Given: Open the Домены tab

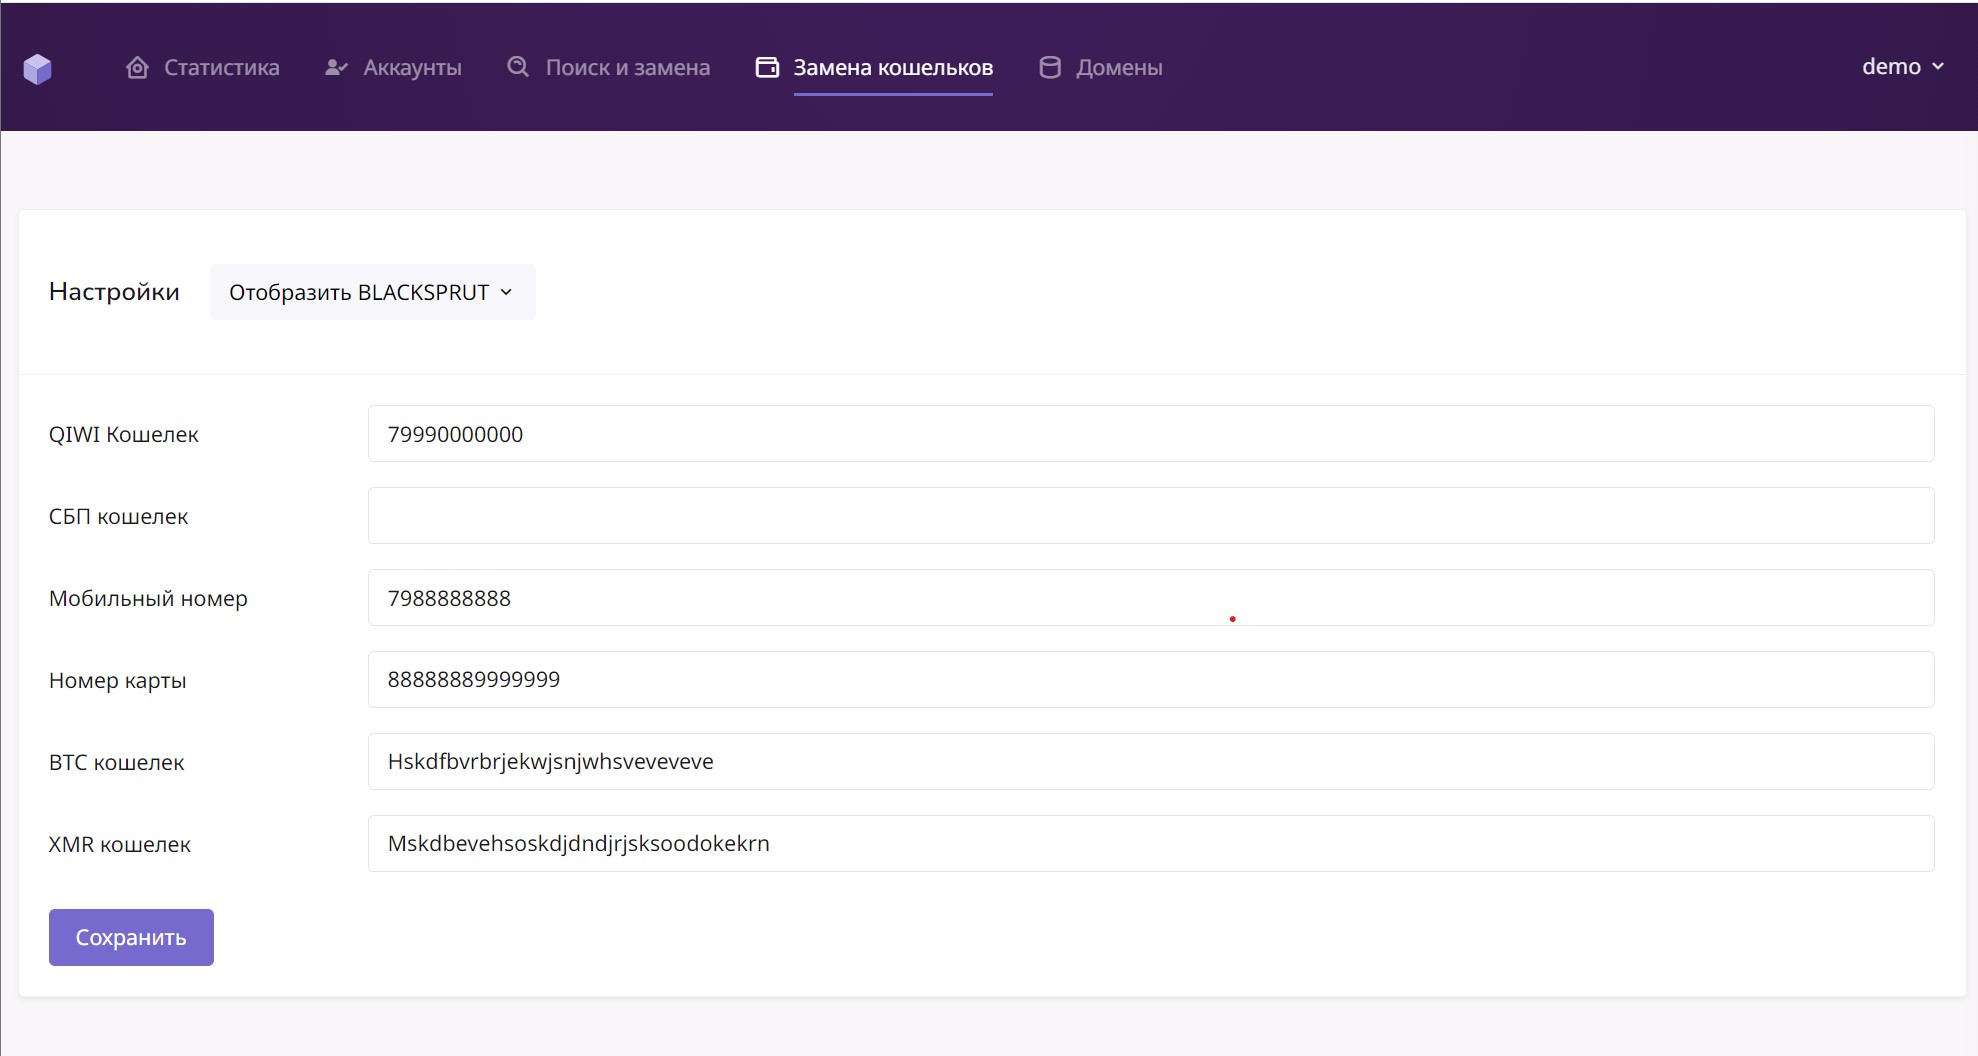Looking at the screenshot, I should pos(1118,67).
